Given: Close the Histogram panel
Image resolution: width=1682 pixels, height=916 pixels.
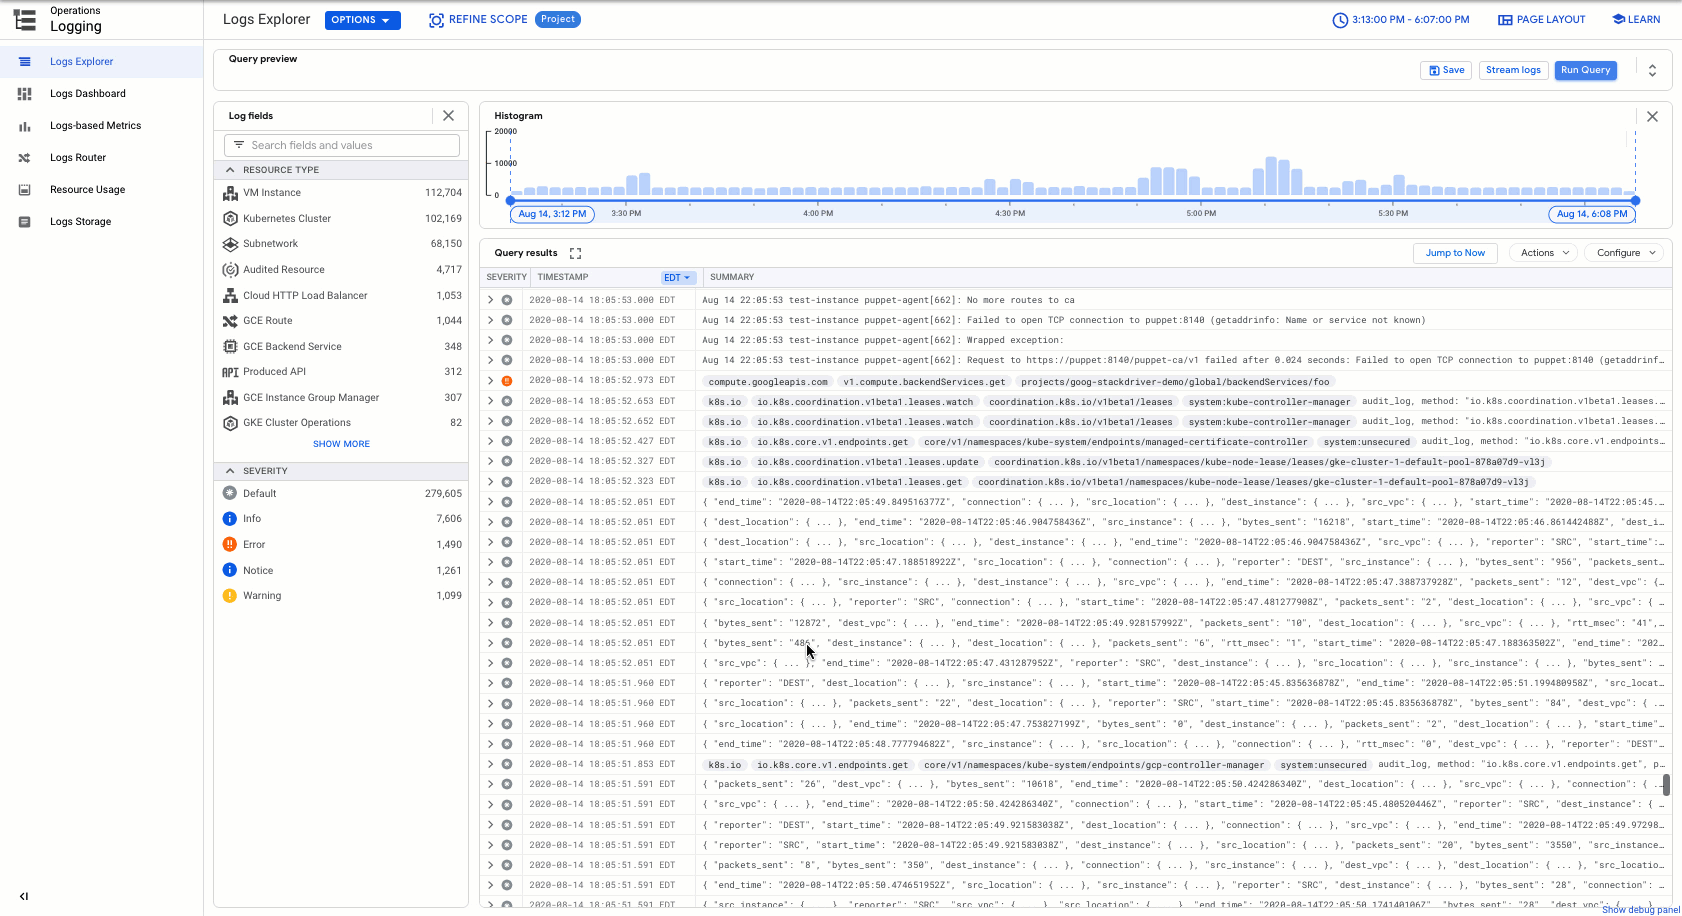Looking at the screenshot, I should point(1652,117).
